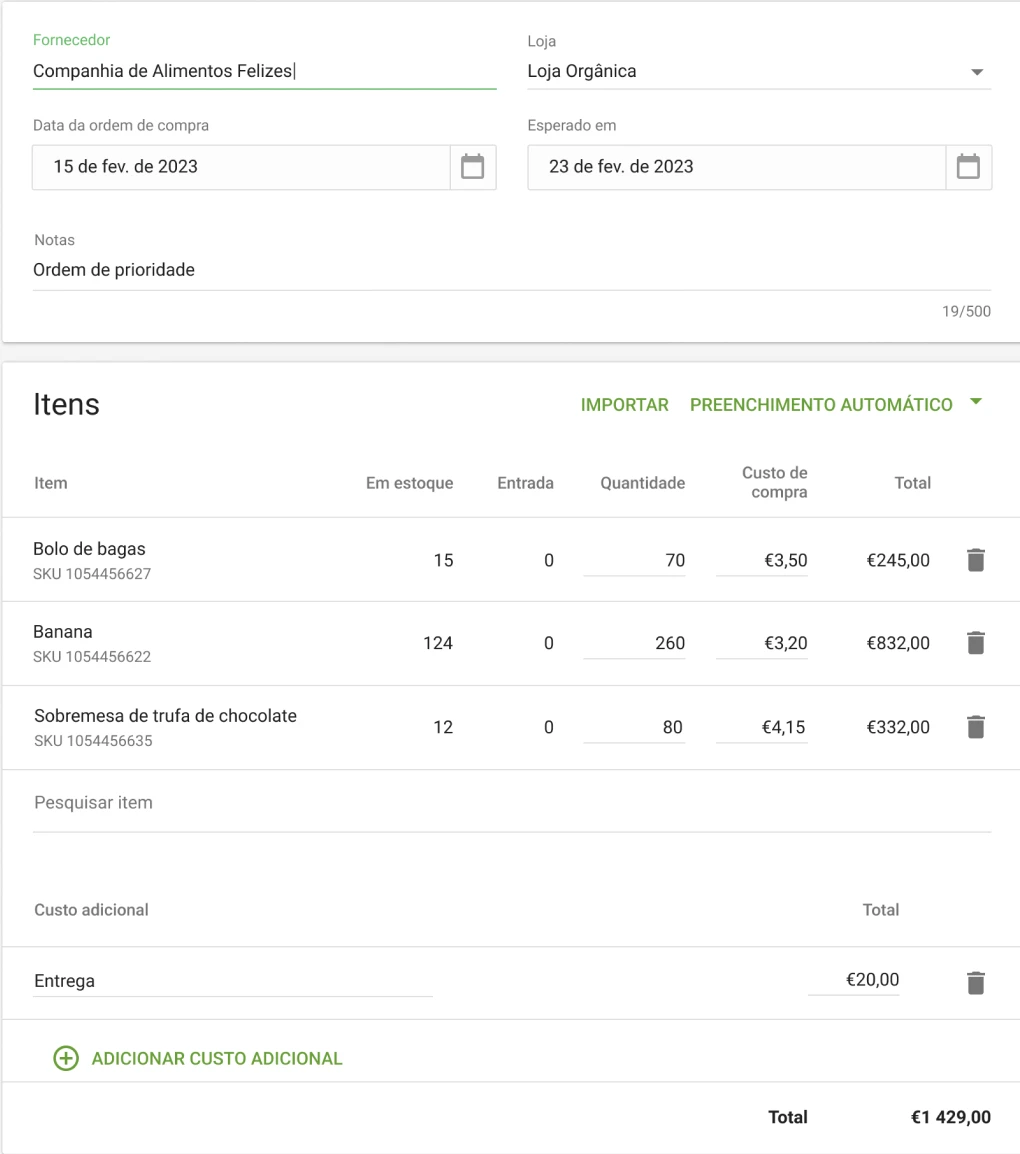Edit quantity 70 for Bolo de bagas

click(x=635, y=561)
